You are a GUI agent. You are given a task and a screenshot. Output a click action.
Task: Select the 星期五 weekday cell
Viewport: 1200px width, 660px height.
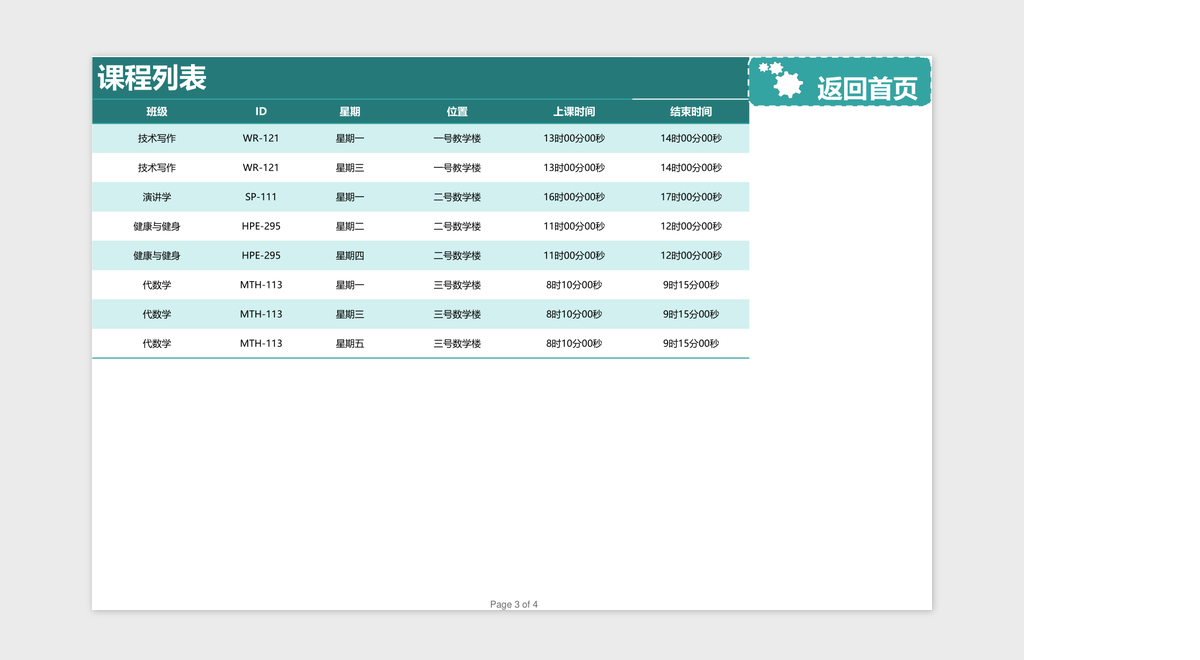[350, 343]
